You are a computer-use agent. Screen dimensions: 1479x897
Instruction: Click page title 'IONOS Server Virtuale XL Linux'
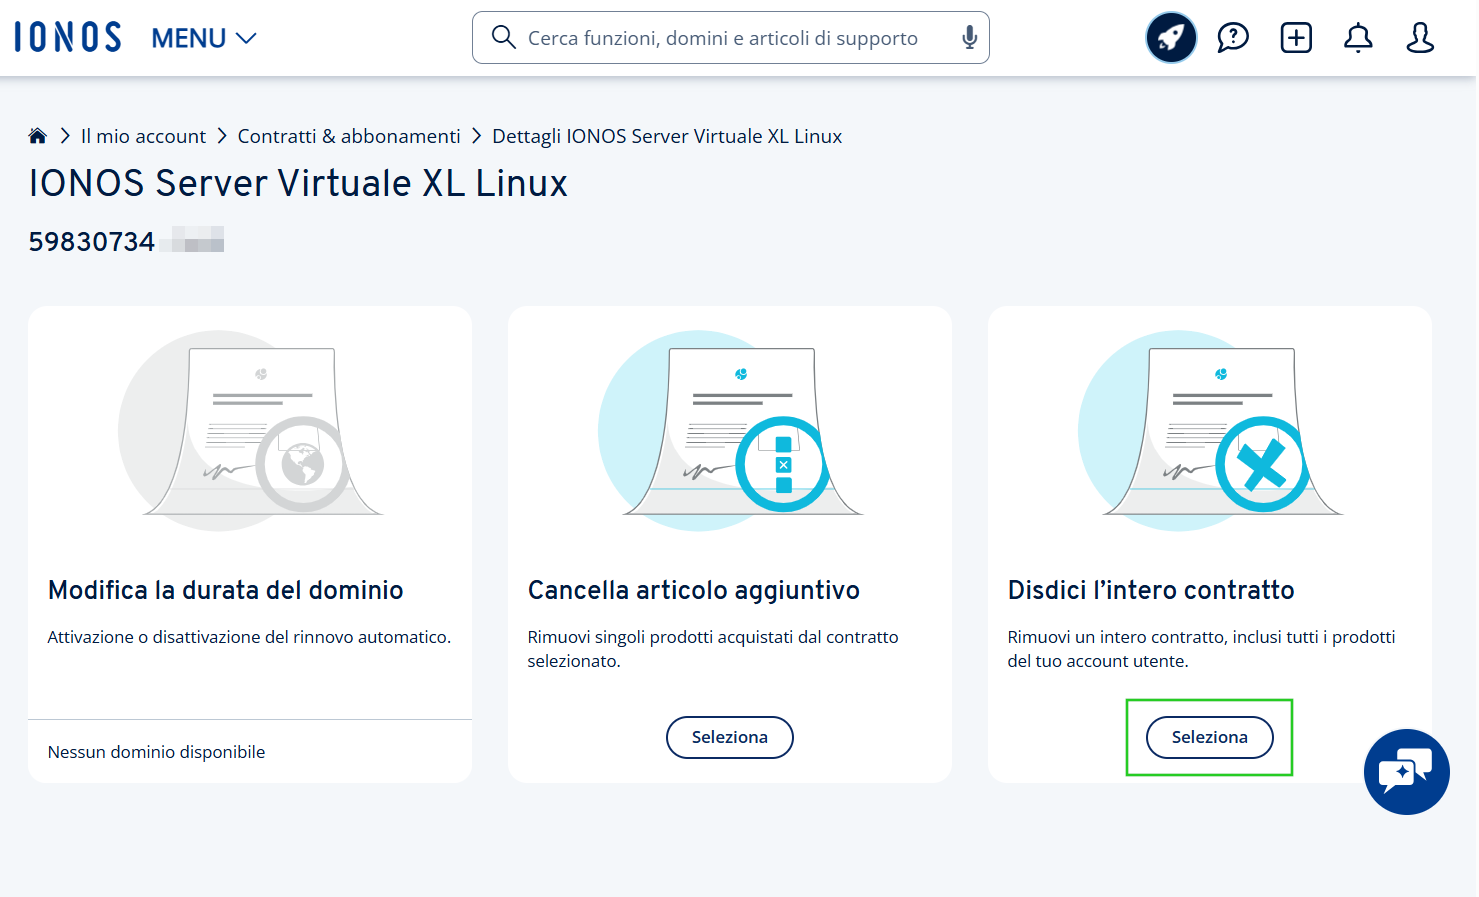(298, 184)
